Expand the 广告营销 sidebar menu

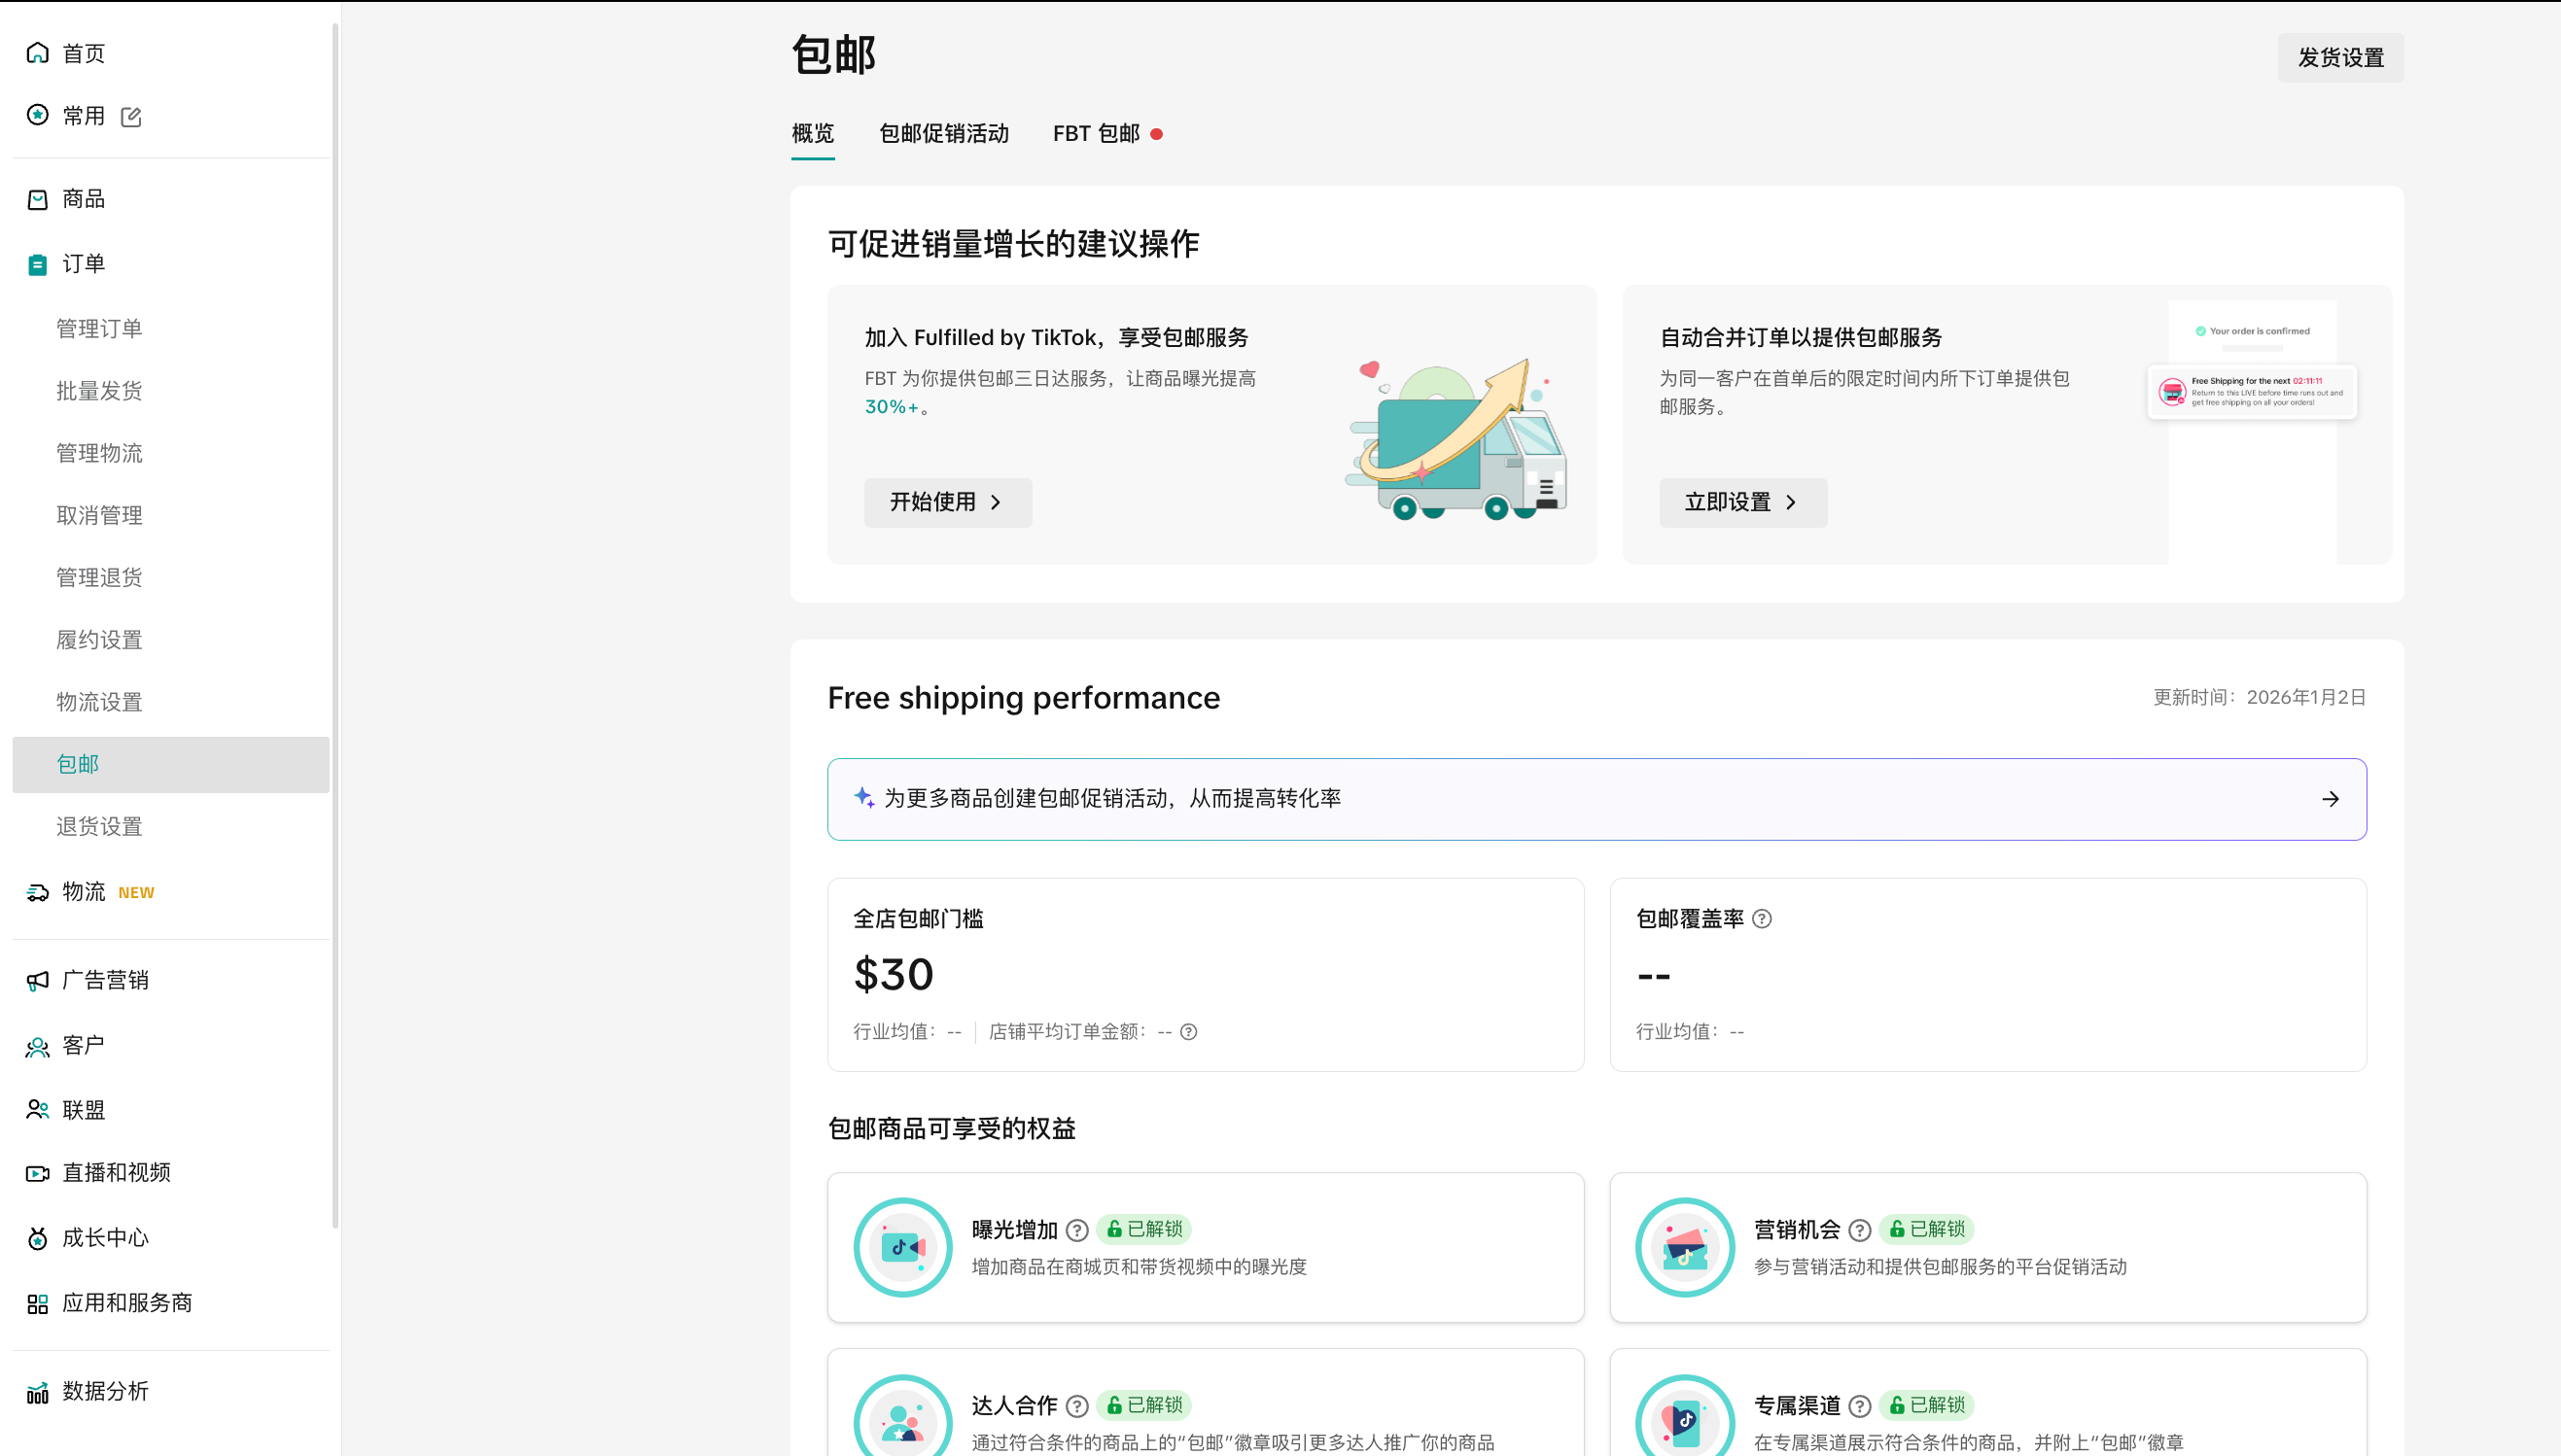[x=105, y=980]
